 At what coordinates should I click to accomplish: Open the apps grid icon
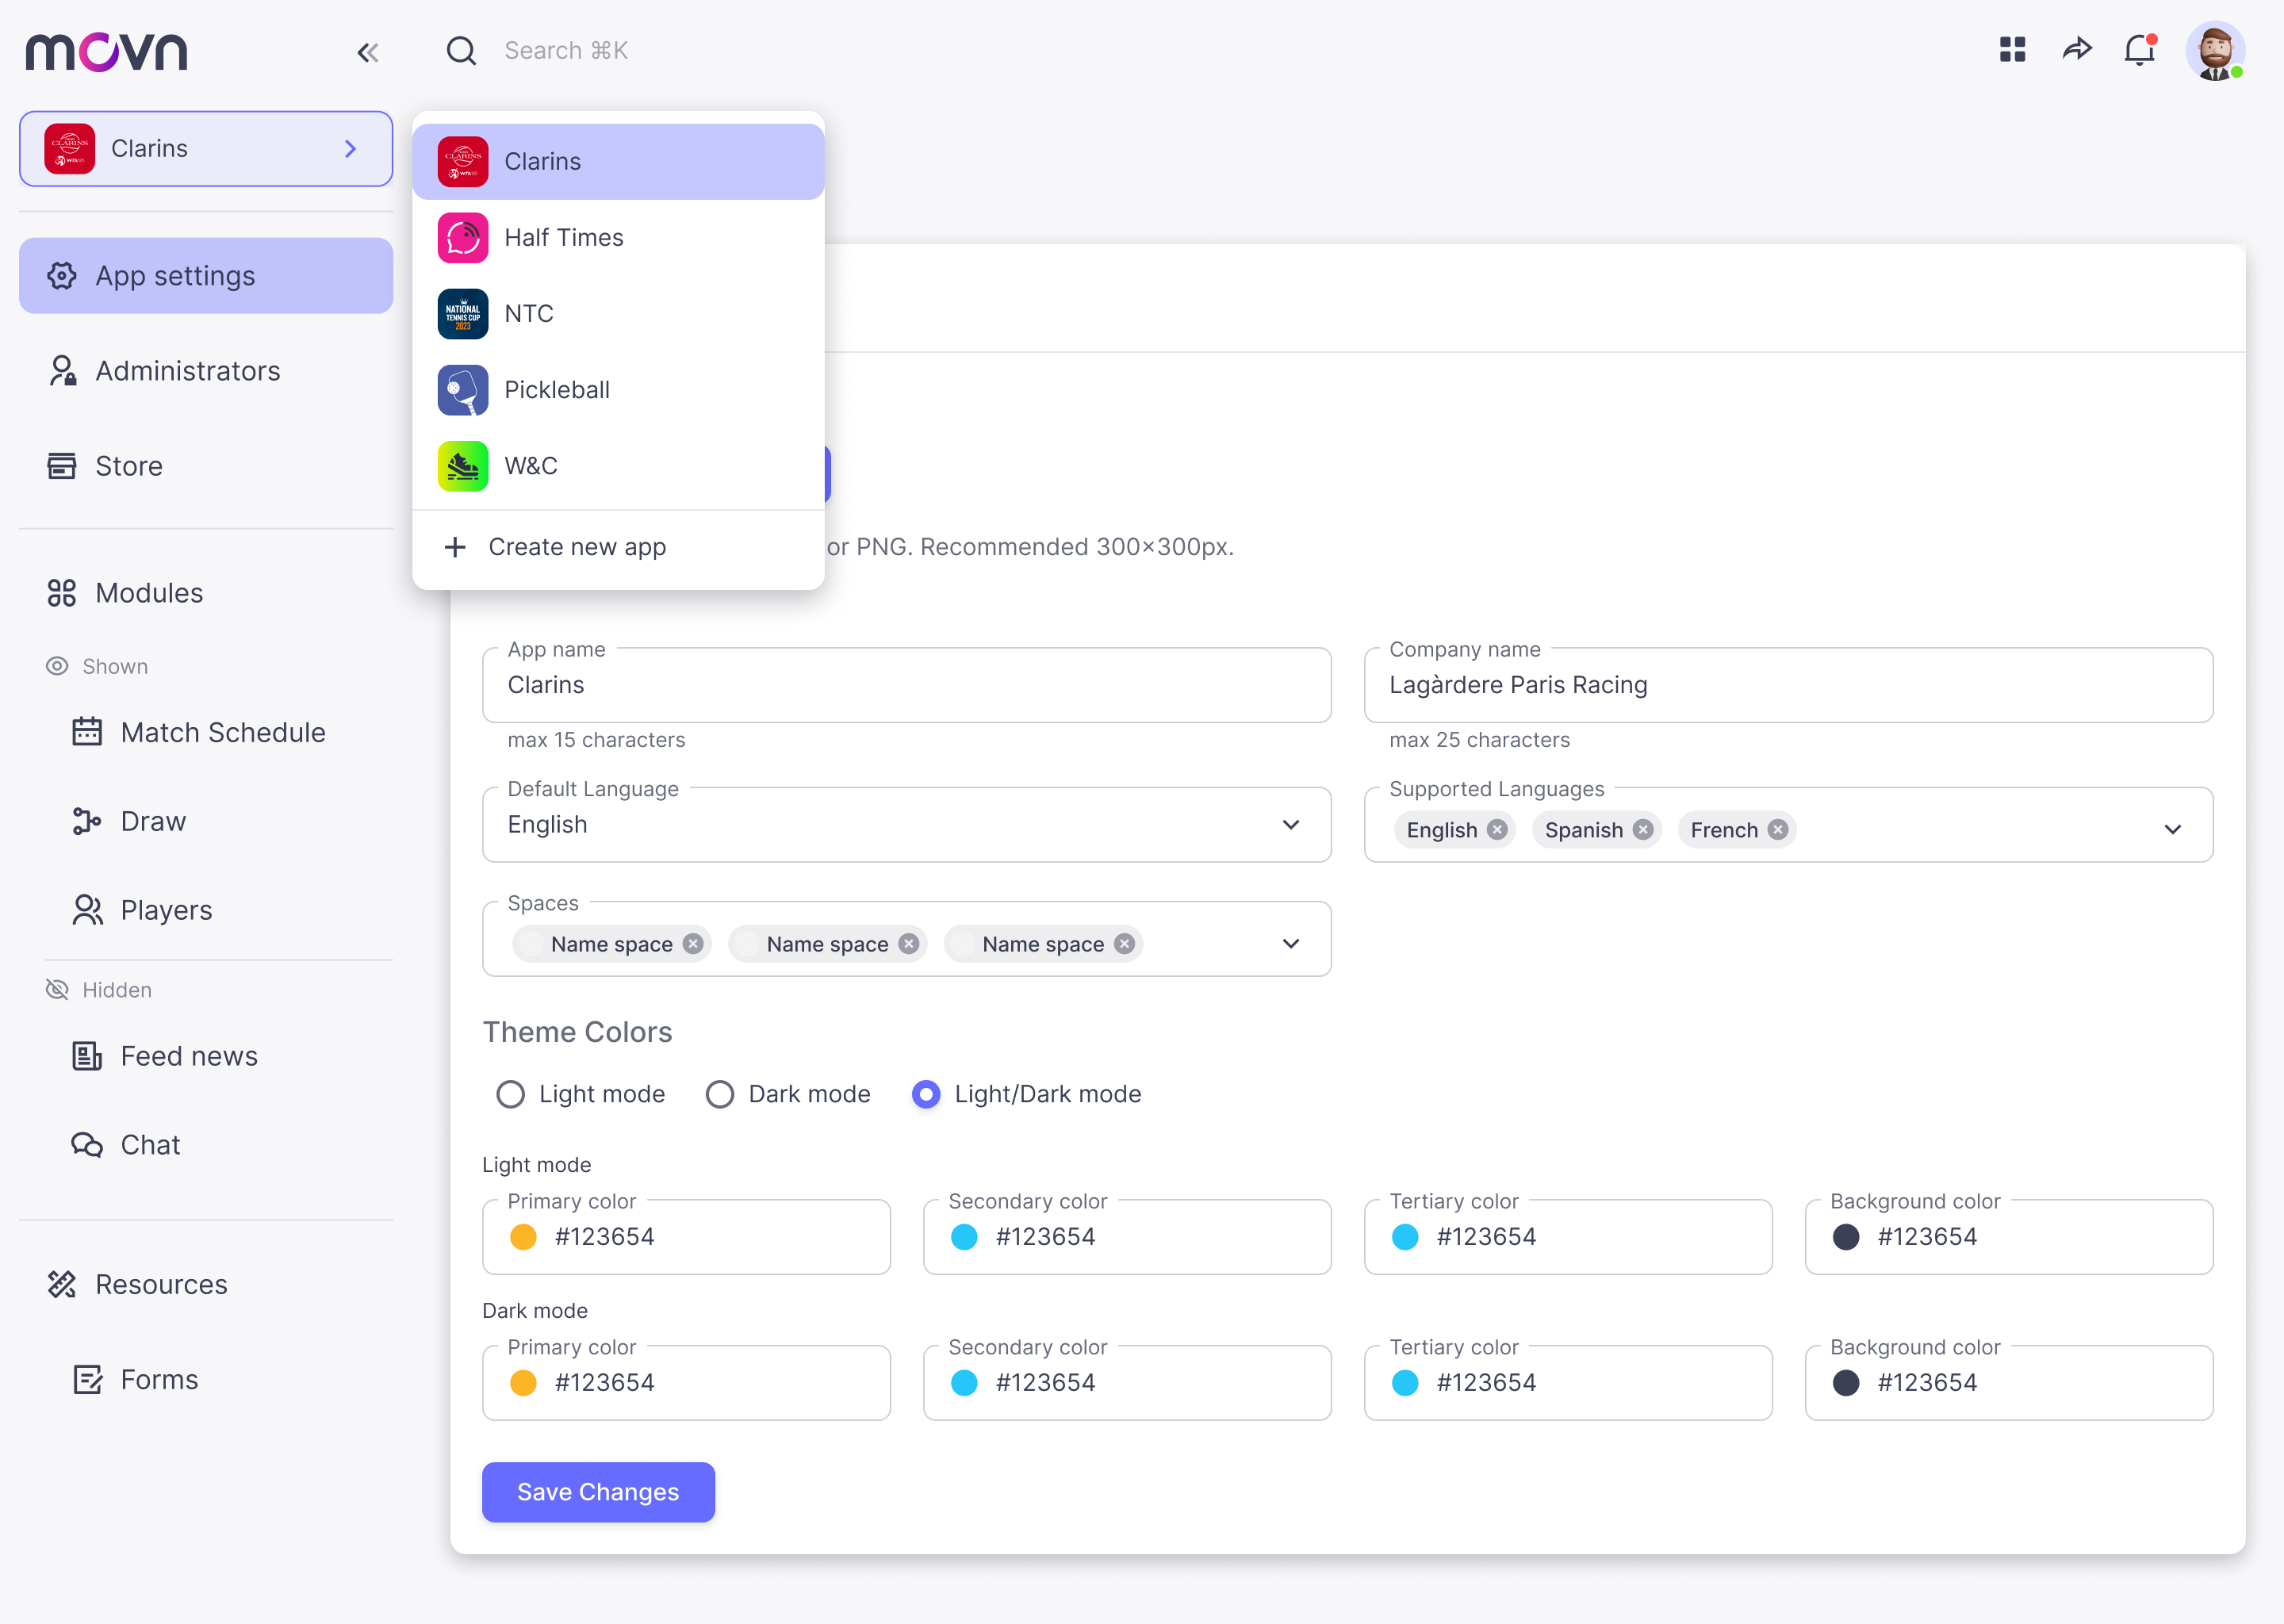coord(2012,49)
